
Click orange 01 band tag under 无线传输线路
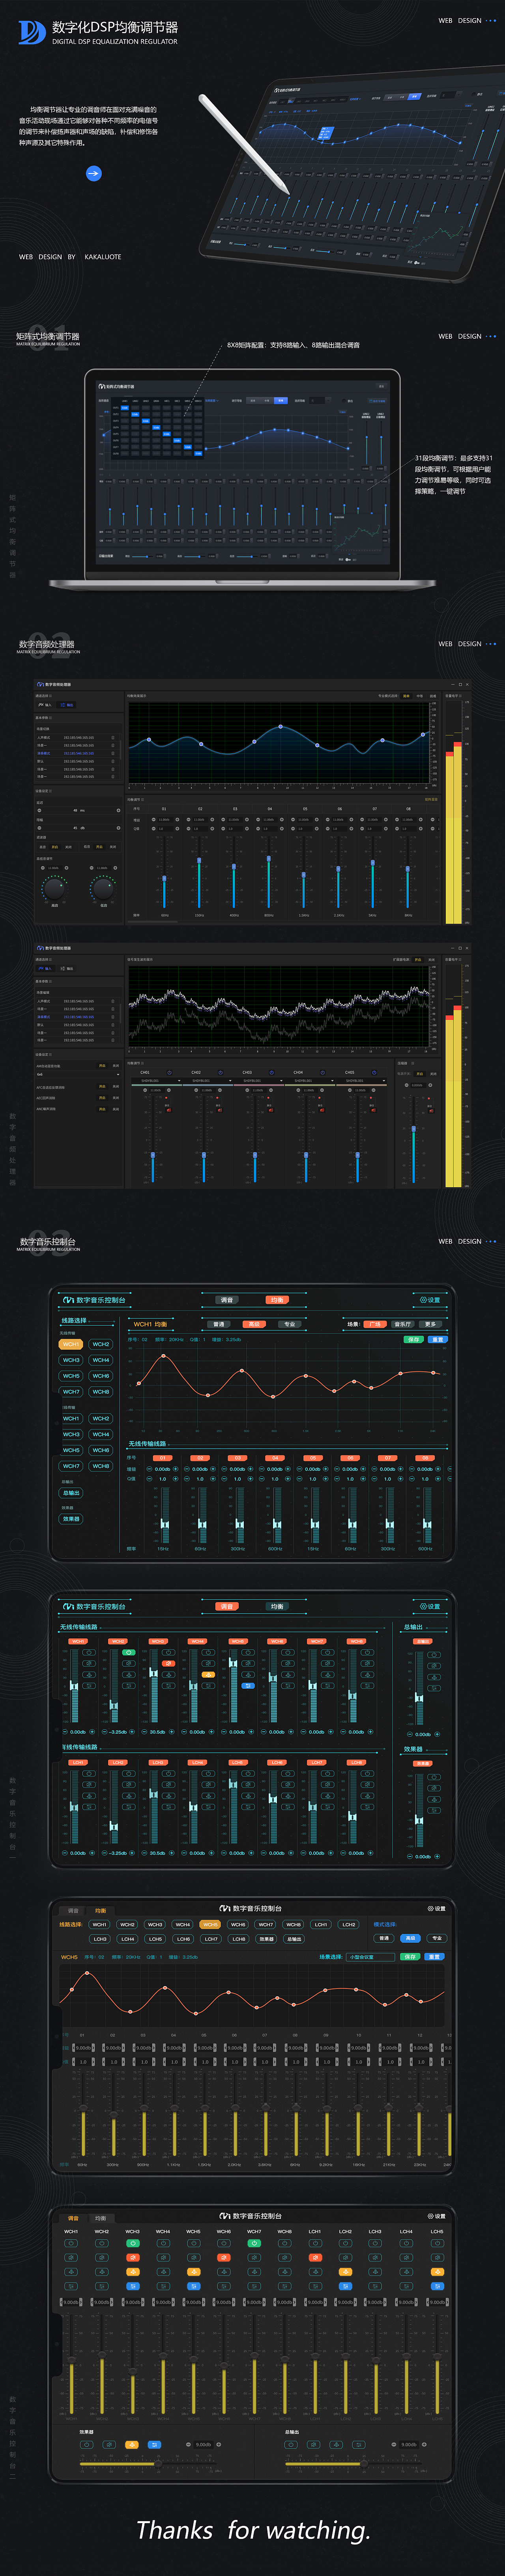click(163, 1458)
